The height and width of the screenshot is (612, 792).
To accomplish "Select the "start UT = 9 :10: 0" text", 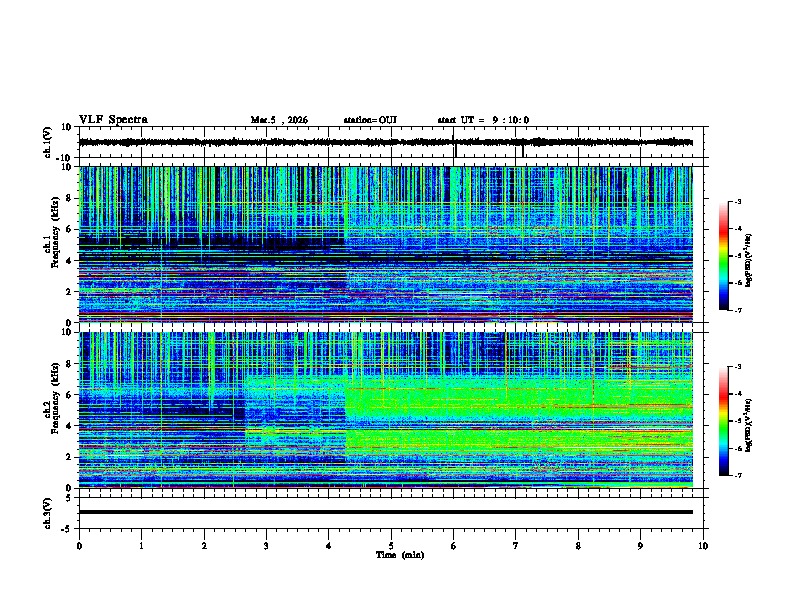I will click(483, 120).
